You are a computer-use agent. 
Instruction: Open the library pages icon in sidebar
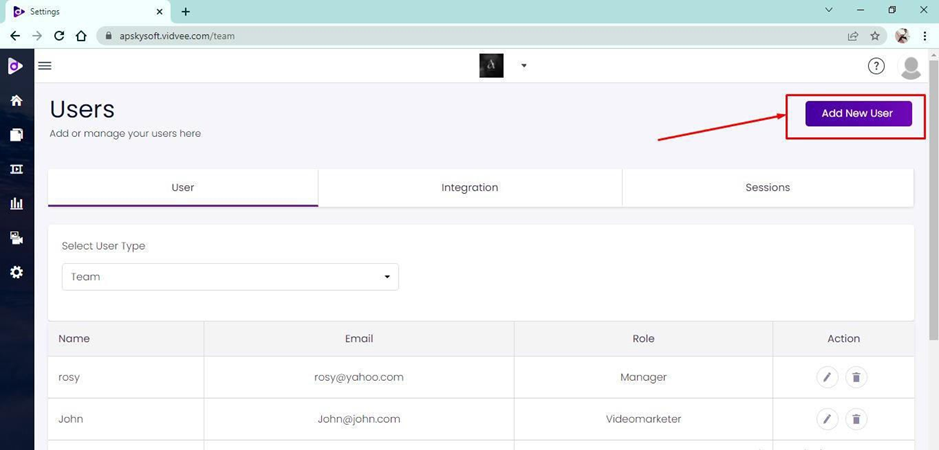coord(17,135)
